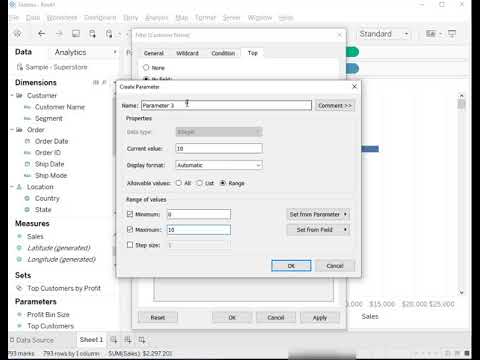The width and height of the screenshot is (480, 360).
Task: Click the search icon beside Dimensions
Action: [104, 82]
